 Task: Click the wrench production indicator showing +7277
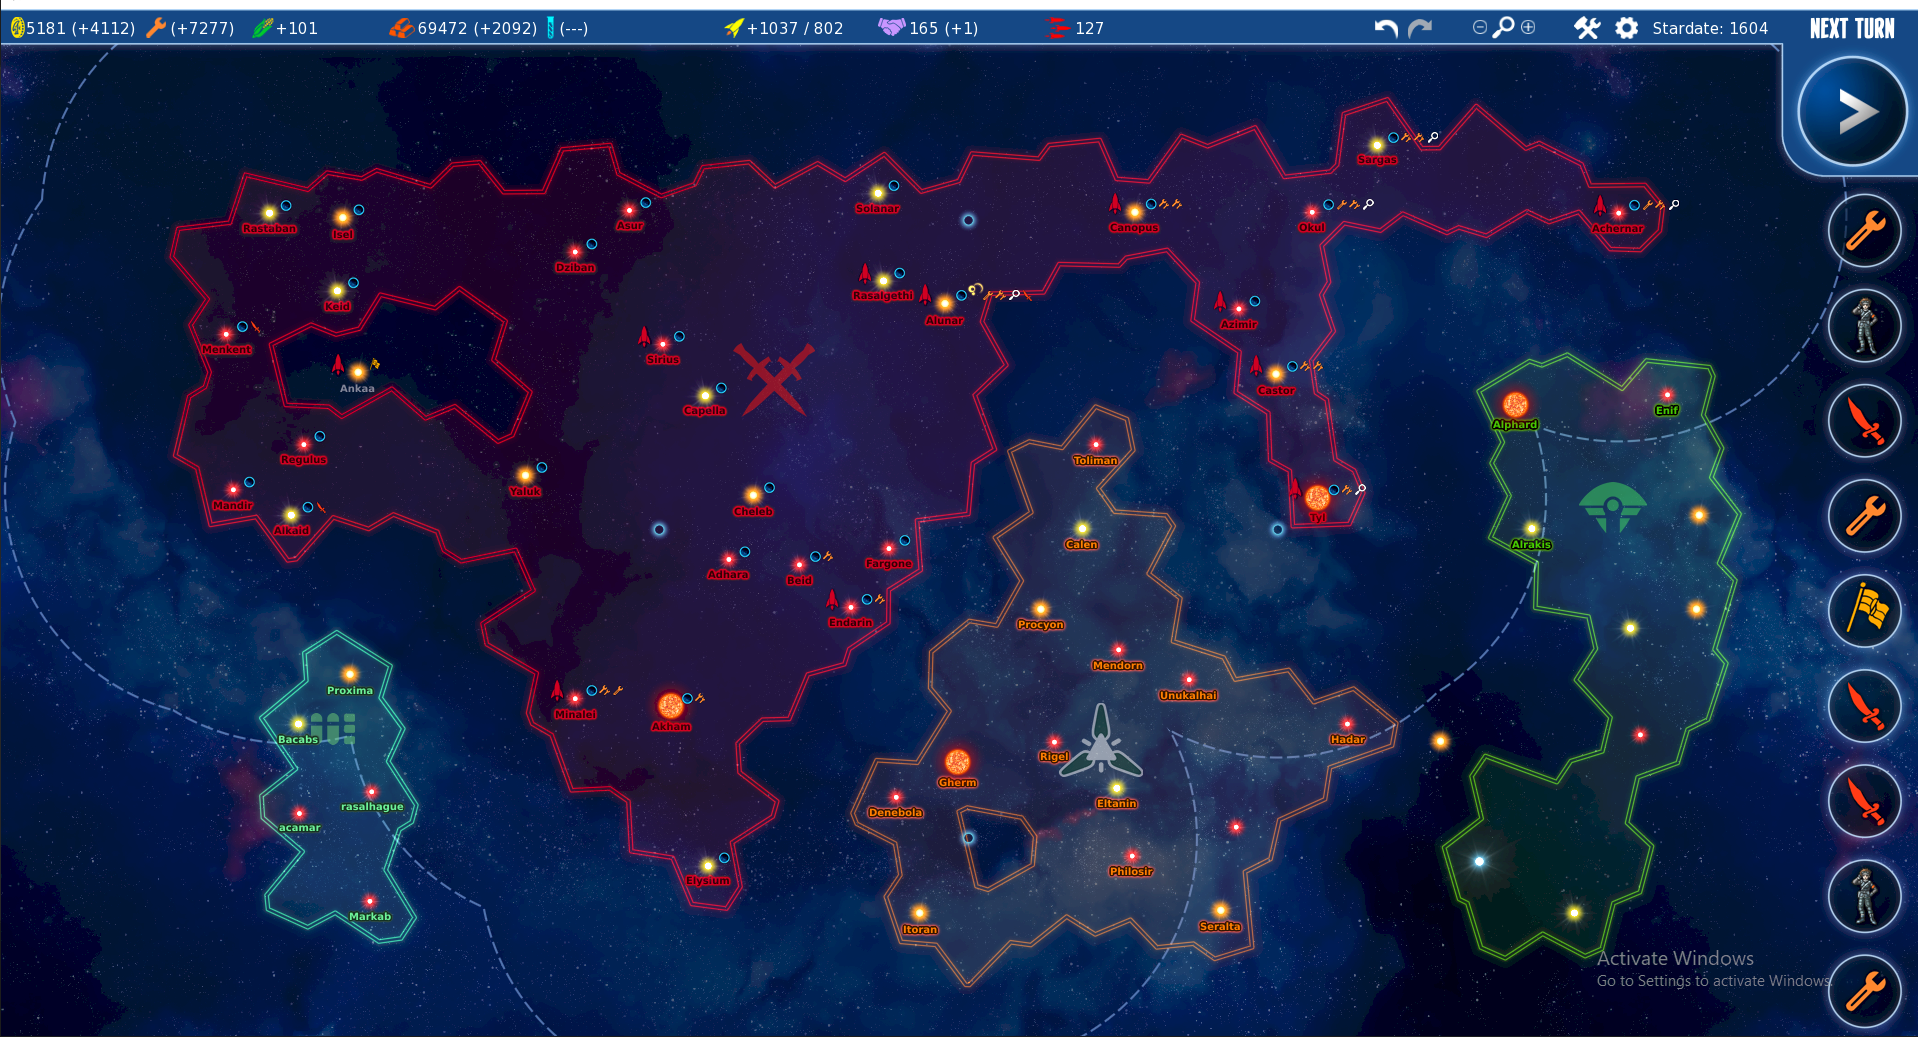(x=155, y=27)
